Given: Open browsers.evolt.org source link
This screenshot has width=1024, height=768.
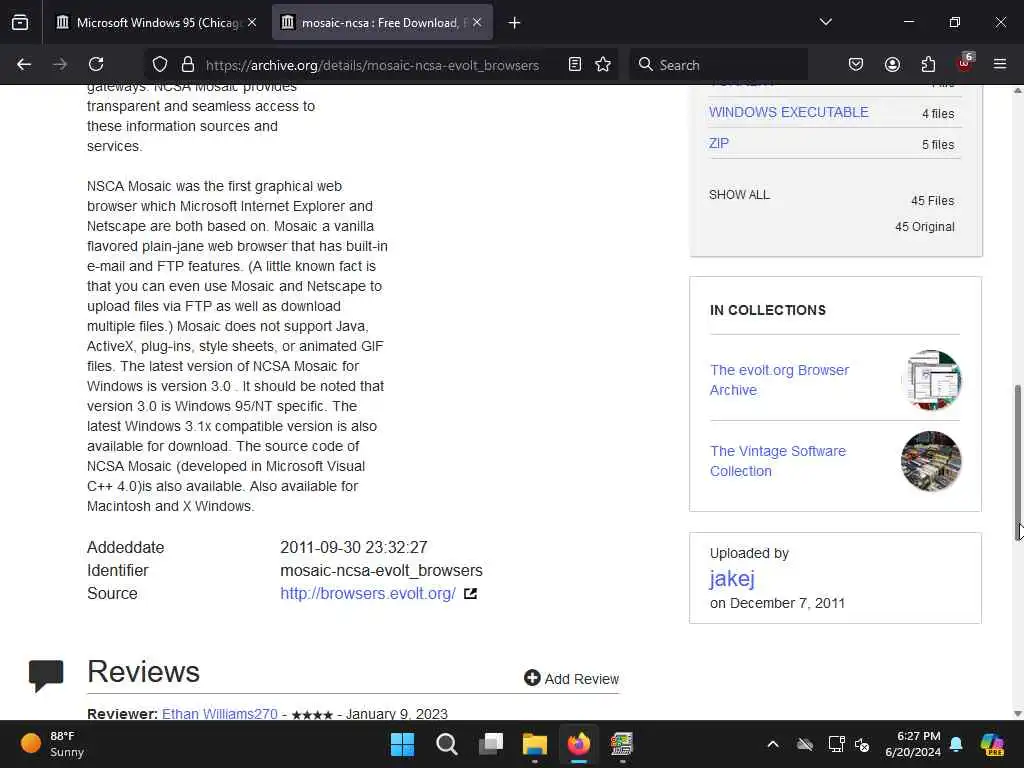Looking at the screenshot, I should point(368,594).
